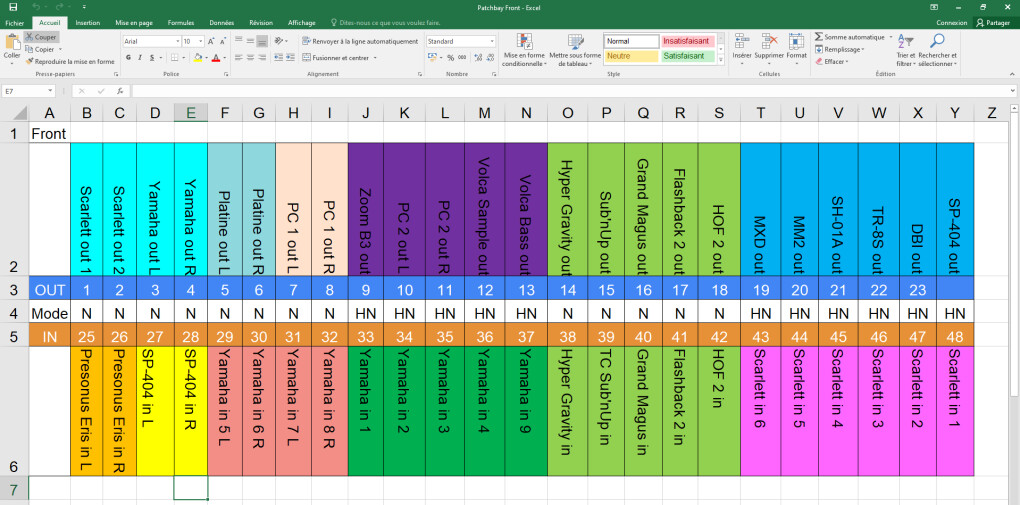The width and height of the screenshot is (1020, 505).
Task: Activate Reproduire la mise en forme painter
Action: click(x=70, y=61)
